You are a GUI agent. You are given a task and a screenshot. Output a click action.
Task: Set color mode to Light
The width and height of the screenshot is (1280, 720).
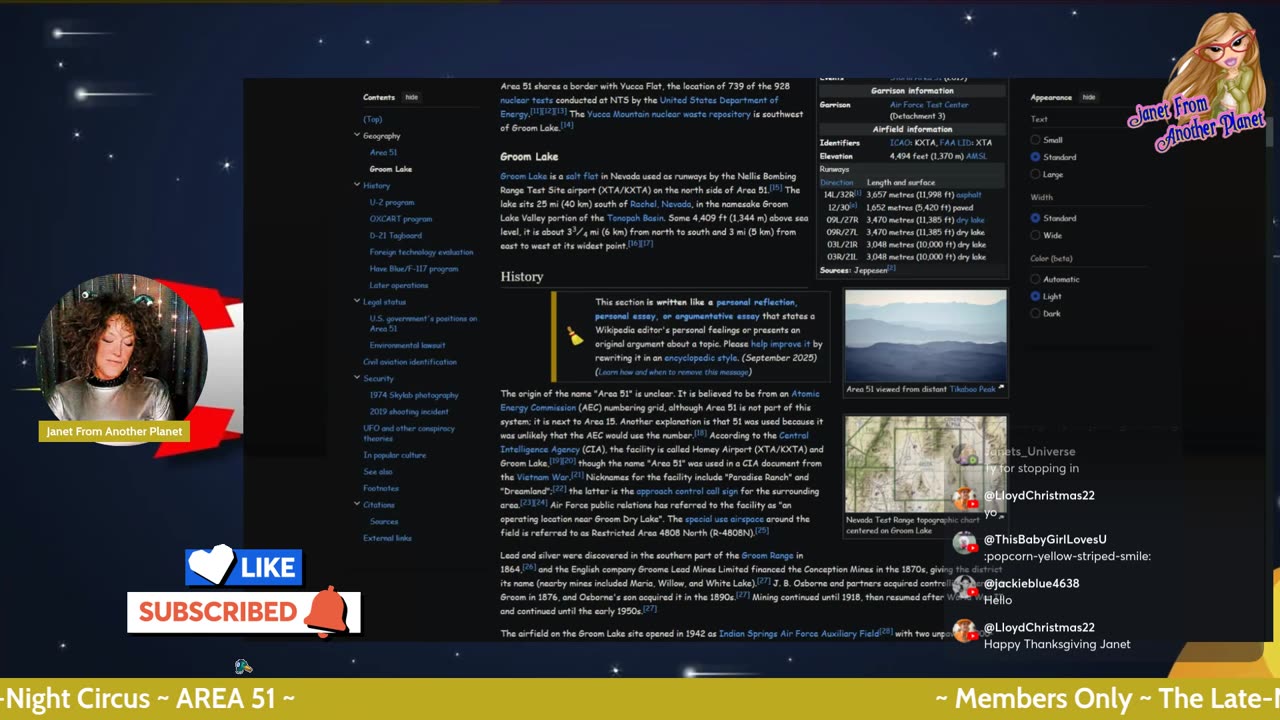click(1035, 296)
